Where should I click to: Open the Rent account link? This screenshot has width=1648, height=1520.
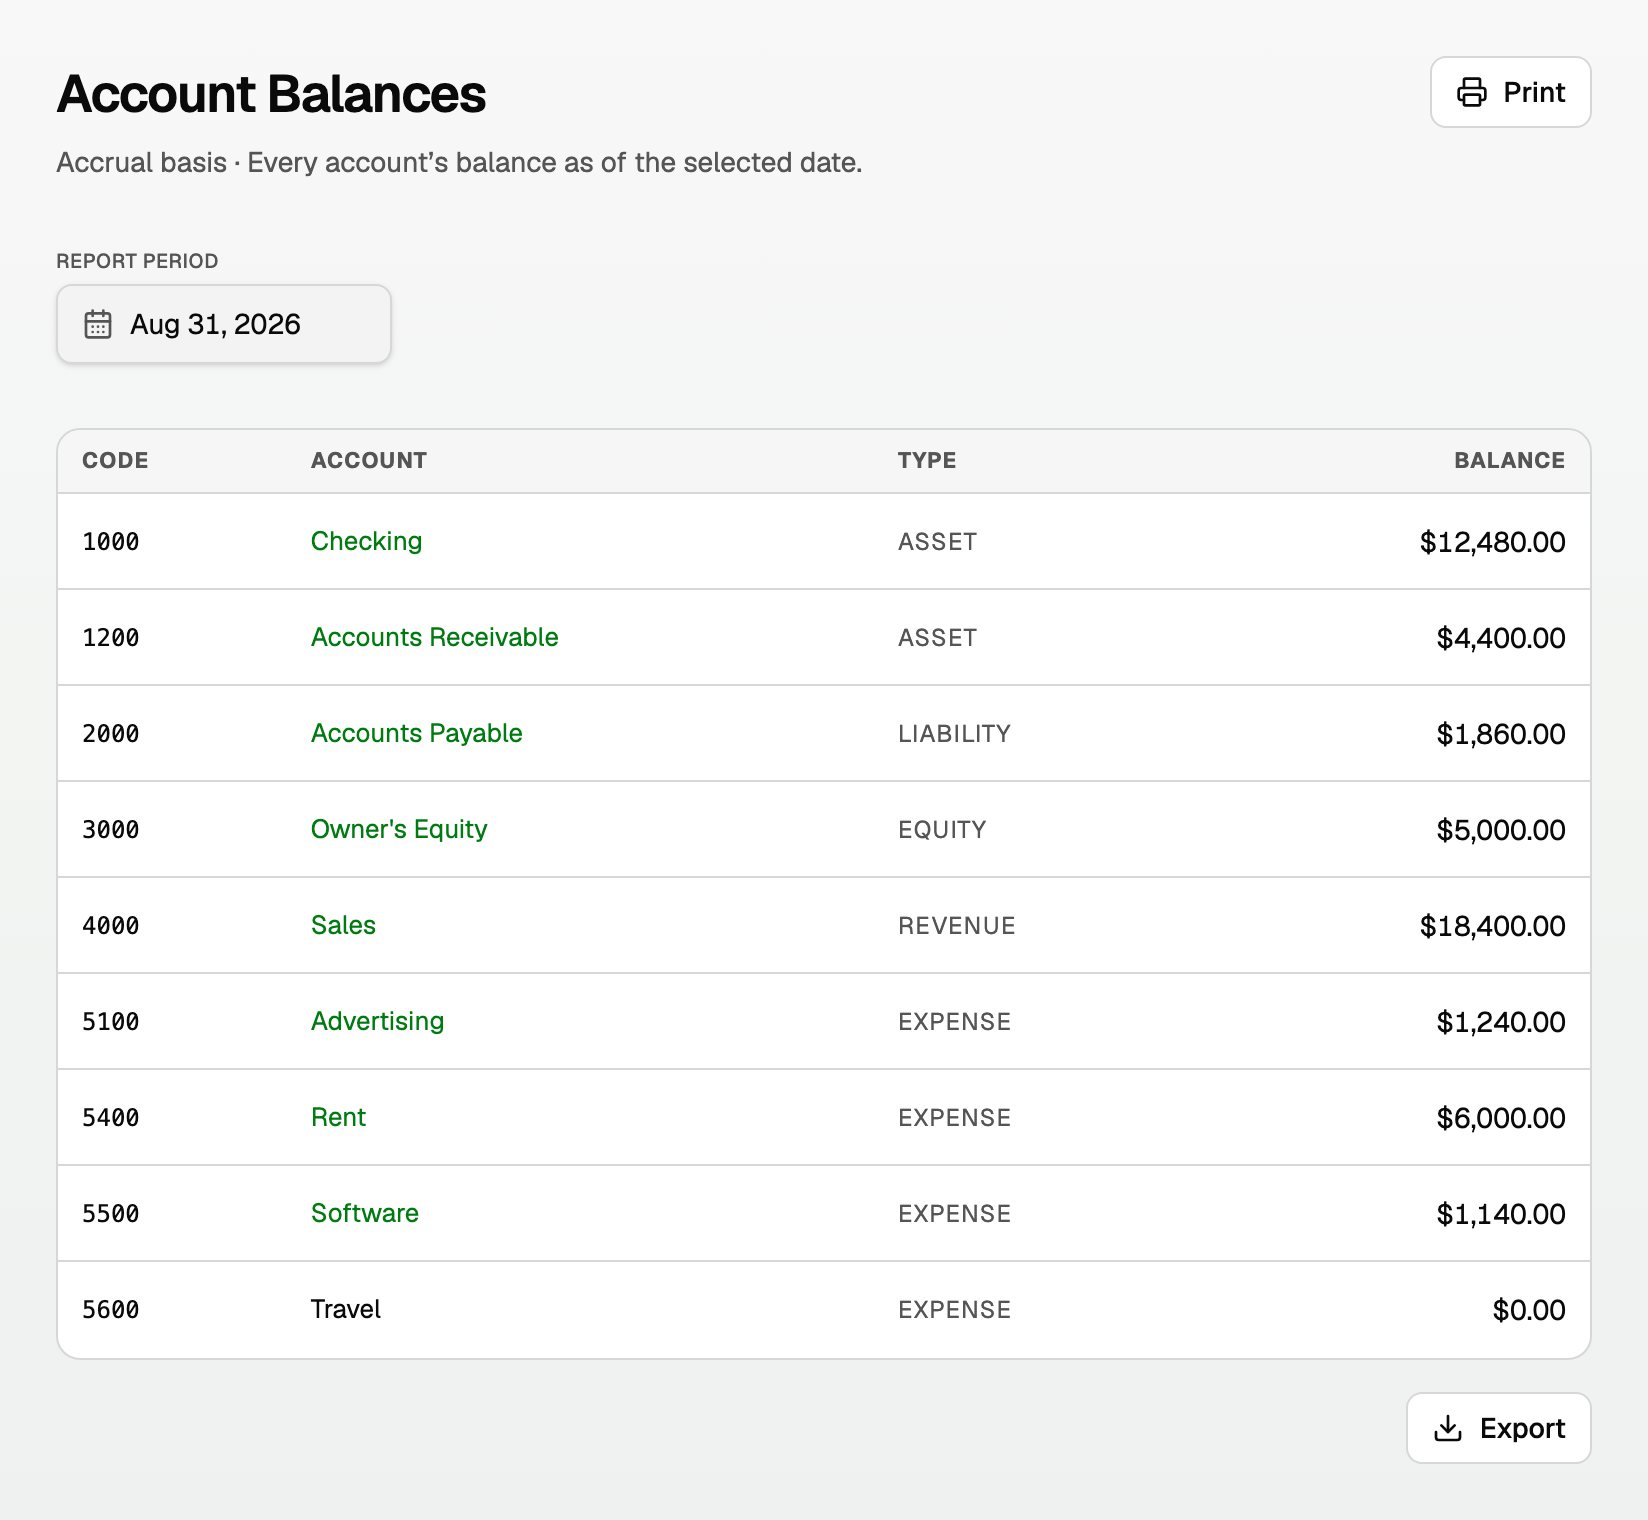(x=338, y=1117)
